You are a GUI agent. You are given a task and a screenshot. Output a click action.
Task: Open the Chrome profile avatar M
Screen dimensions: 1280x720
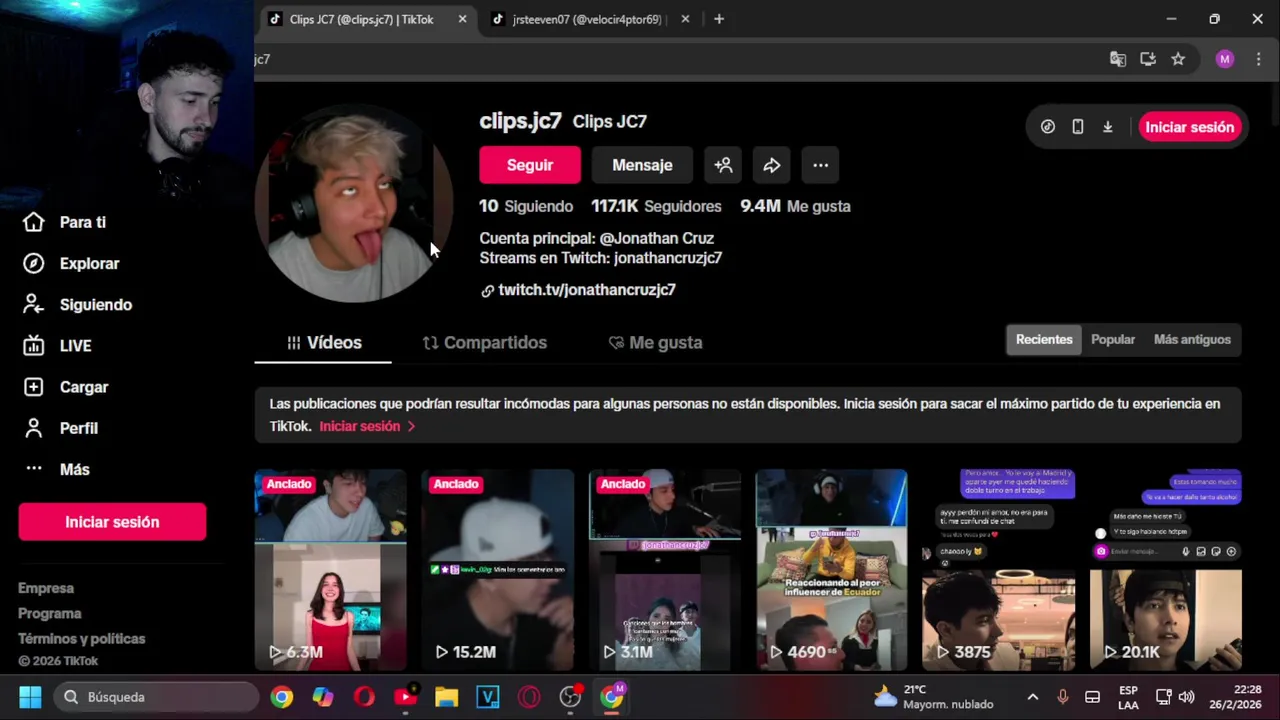click(1225, 59)
